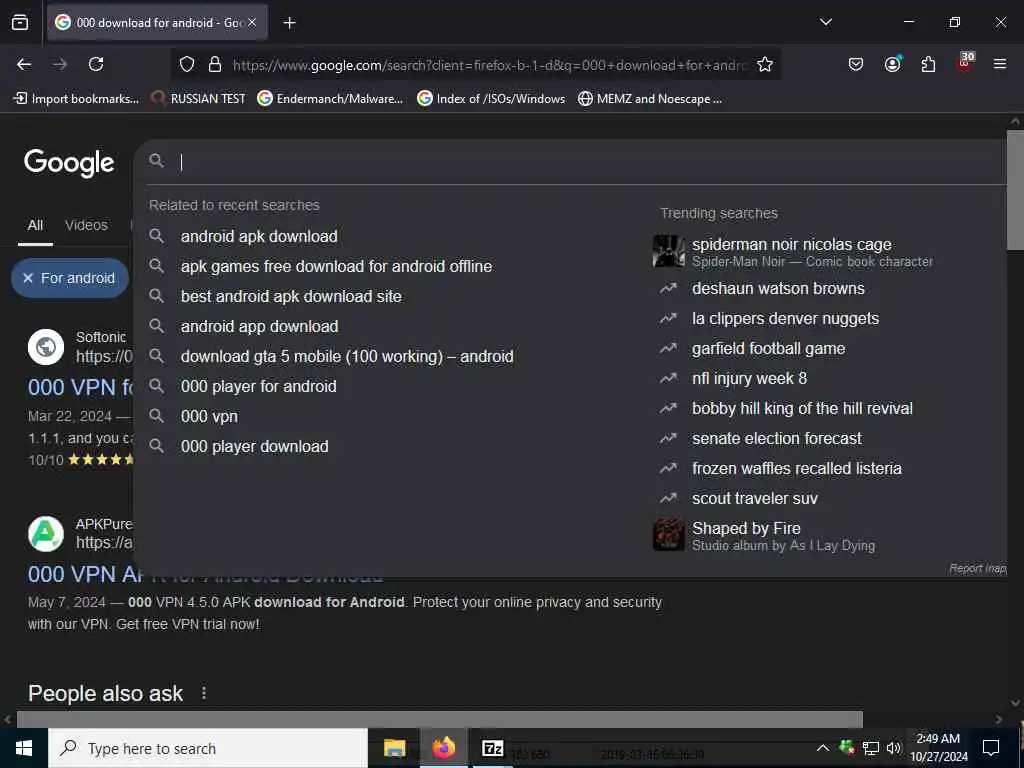This screenshot has width=1024, height=768.
Task: Choose suggestion 'android app download'
Action: [259, 327]
